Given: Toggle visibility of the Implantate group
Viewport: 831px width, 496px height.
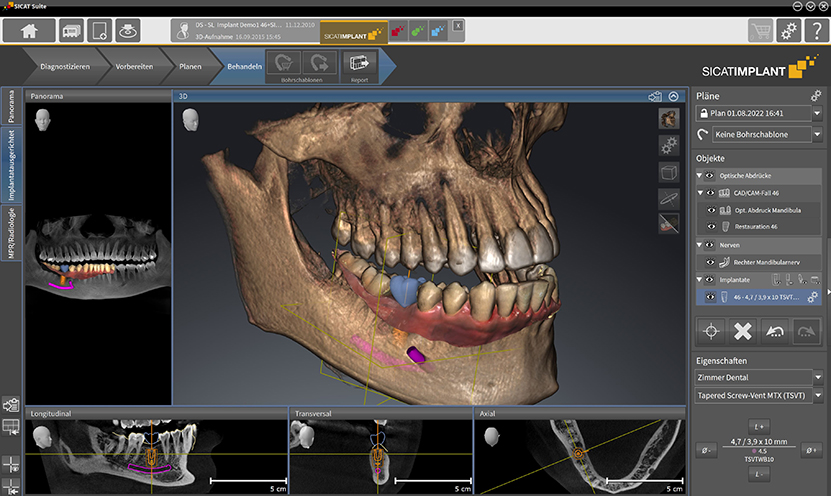Looking at the screenshot, I should click(x=710, y=279).
